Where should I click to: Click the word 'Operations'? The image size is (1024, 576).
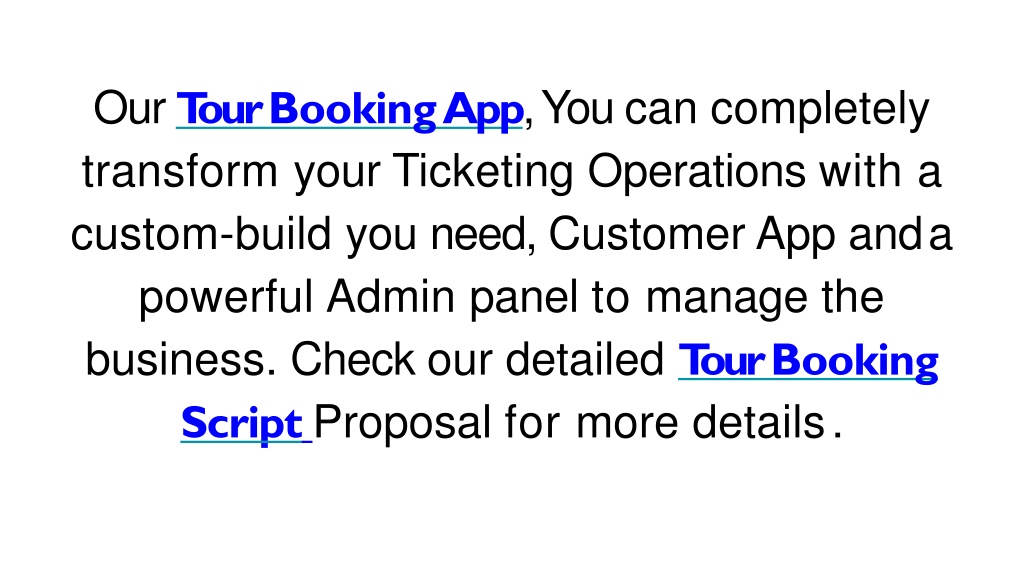(697, 172)
